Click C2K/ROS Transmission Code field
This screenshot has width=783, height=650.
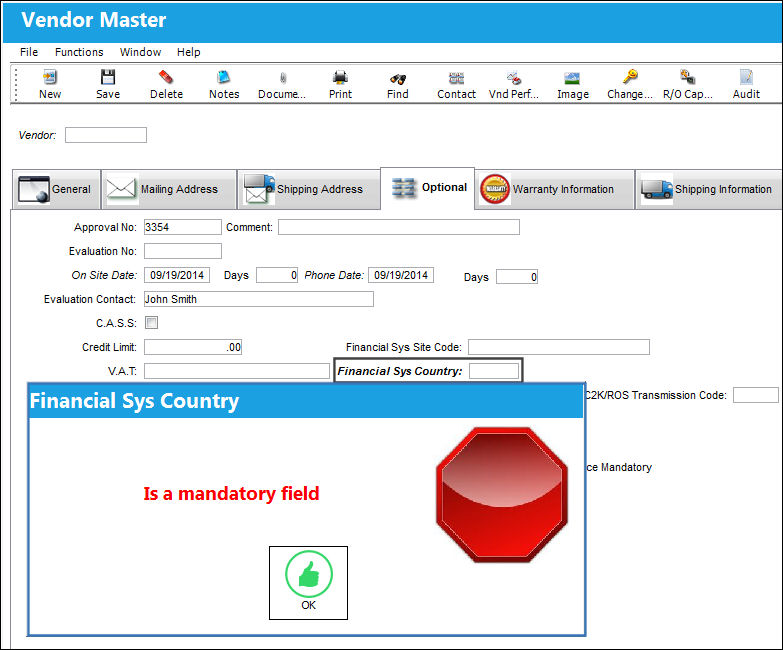pyautogui.click(x=756, y=395)
